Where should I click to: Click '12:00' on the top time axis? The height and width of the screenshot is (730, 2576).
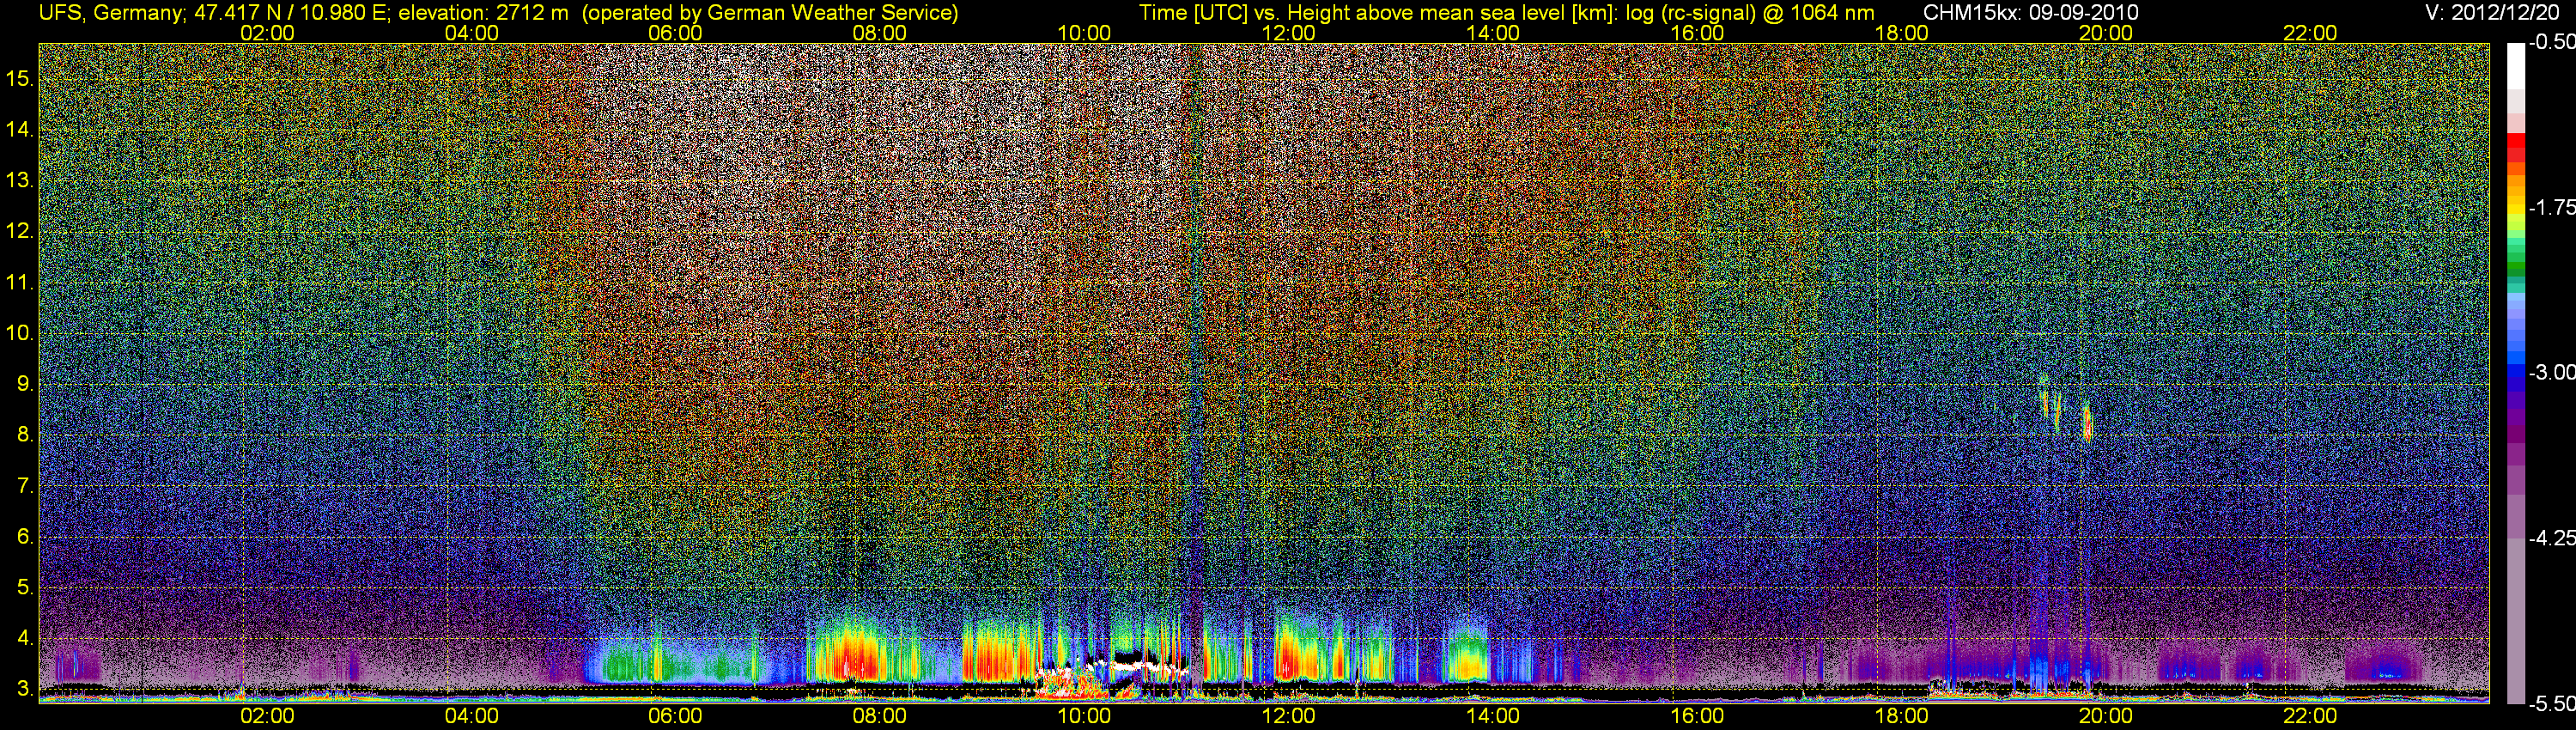pyautogui.click(x=1288, y=33)
